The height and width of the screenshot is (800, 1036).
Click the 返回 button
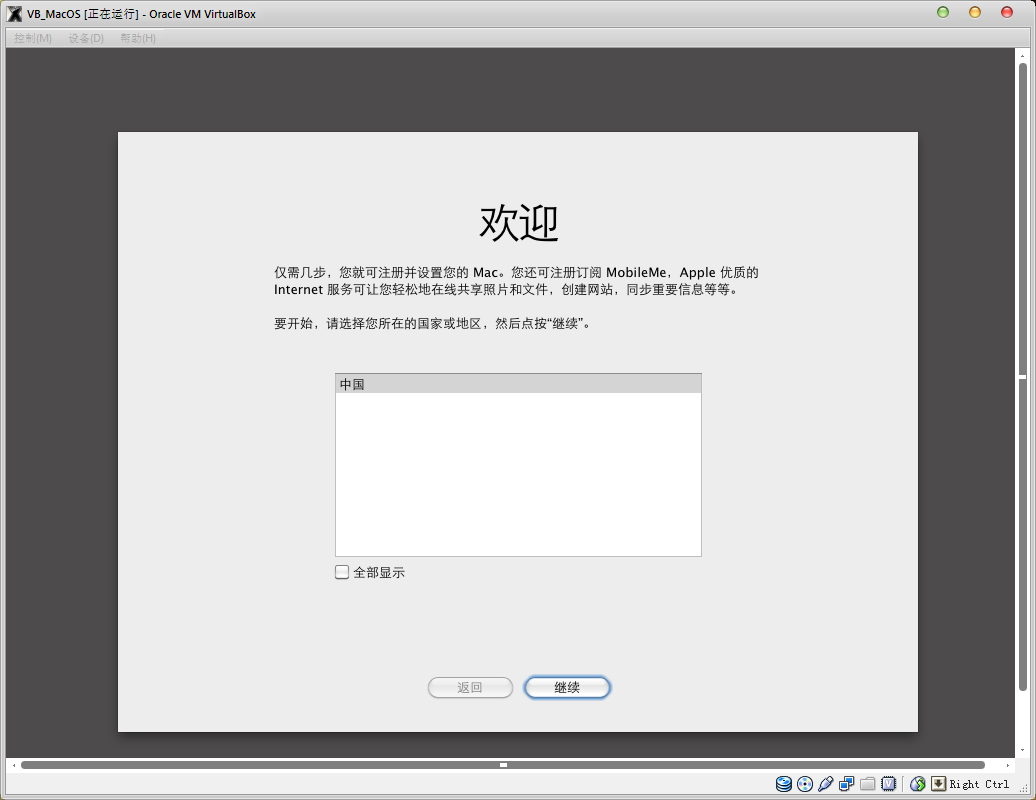pyautogui.click(x=470, y=688)
